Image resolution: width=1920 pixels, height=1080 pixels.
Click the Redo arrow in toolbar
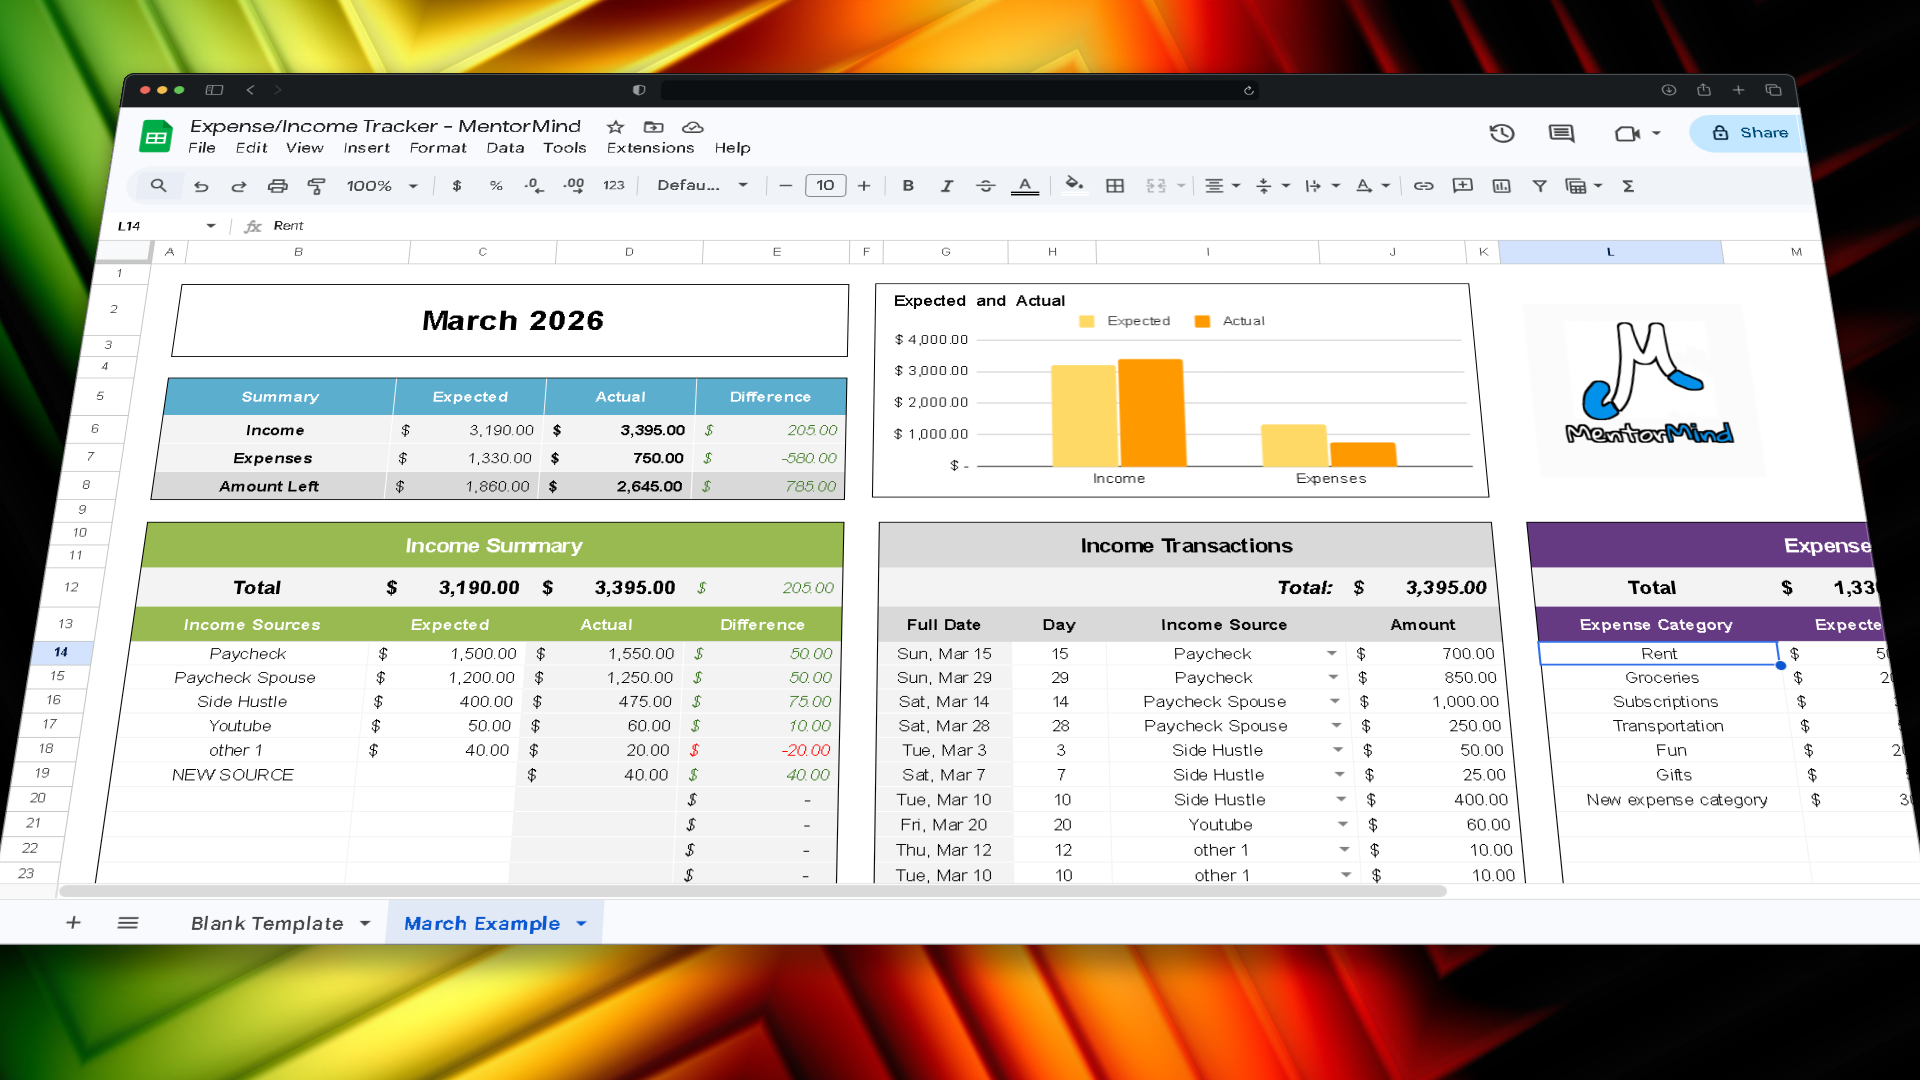(x=239, y=186)
